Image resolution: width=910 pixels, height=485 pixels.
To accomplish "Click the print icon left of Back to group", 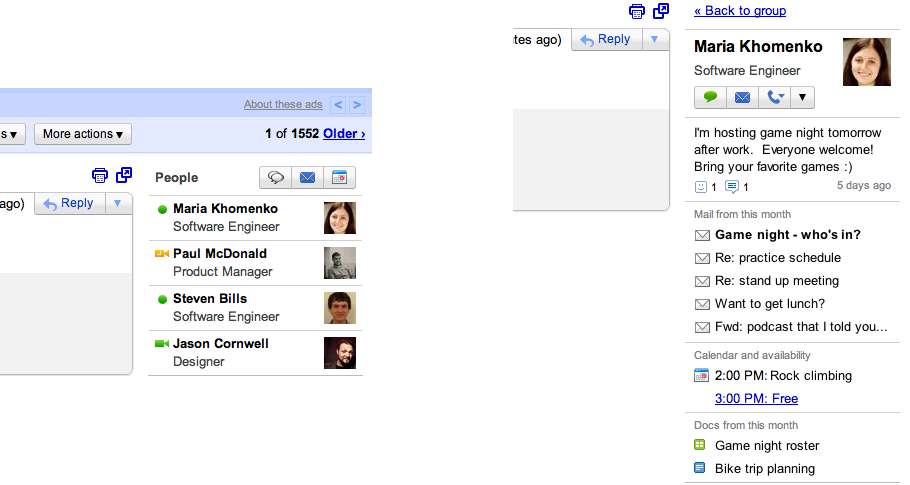I will click(x=637, y=11).
